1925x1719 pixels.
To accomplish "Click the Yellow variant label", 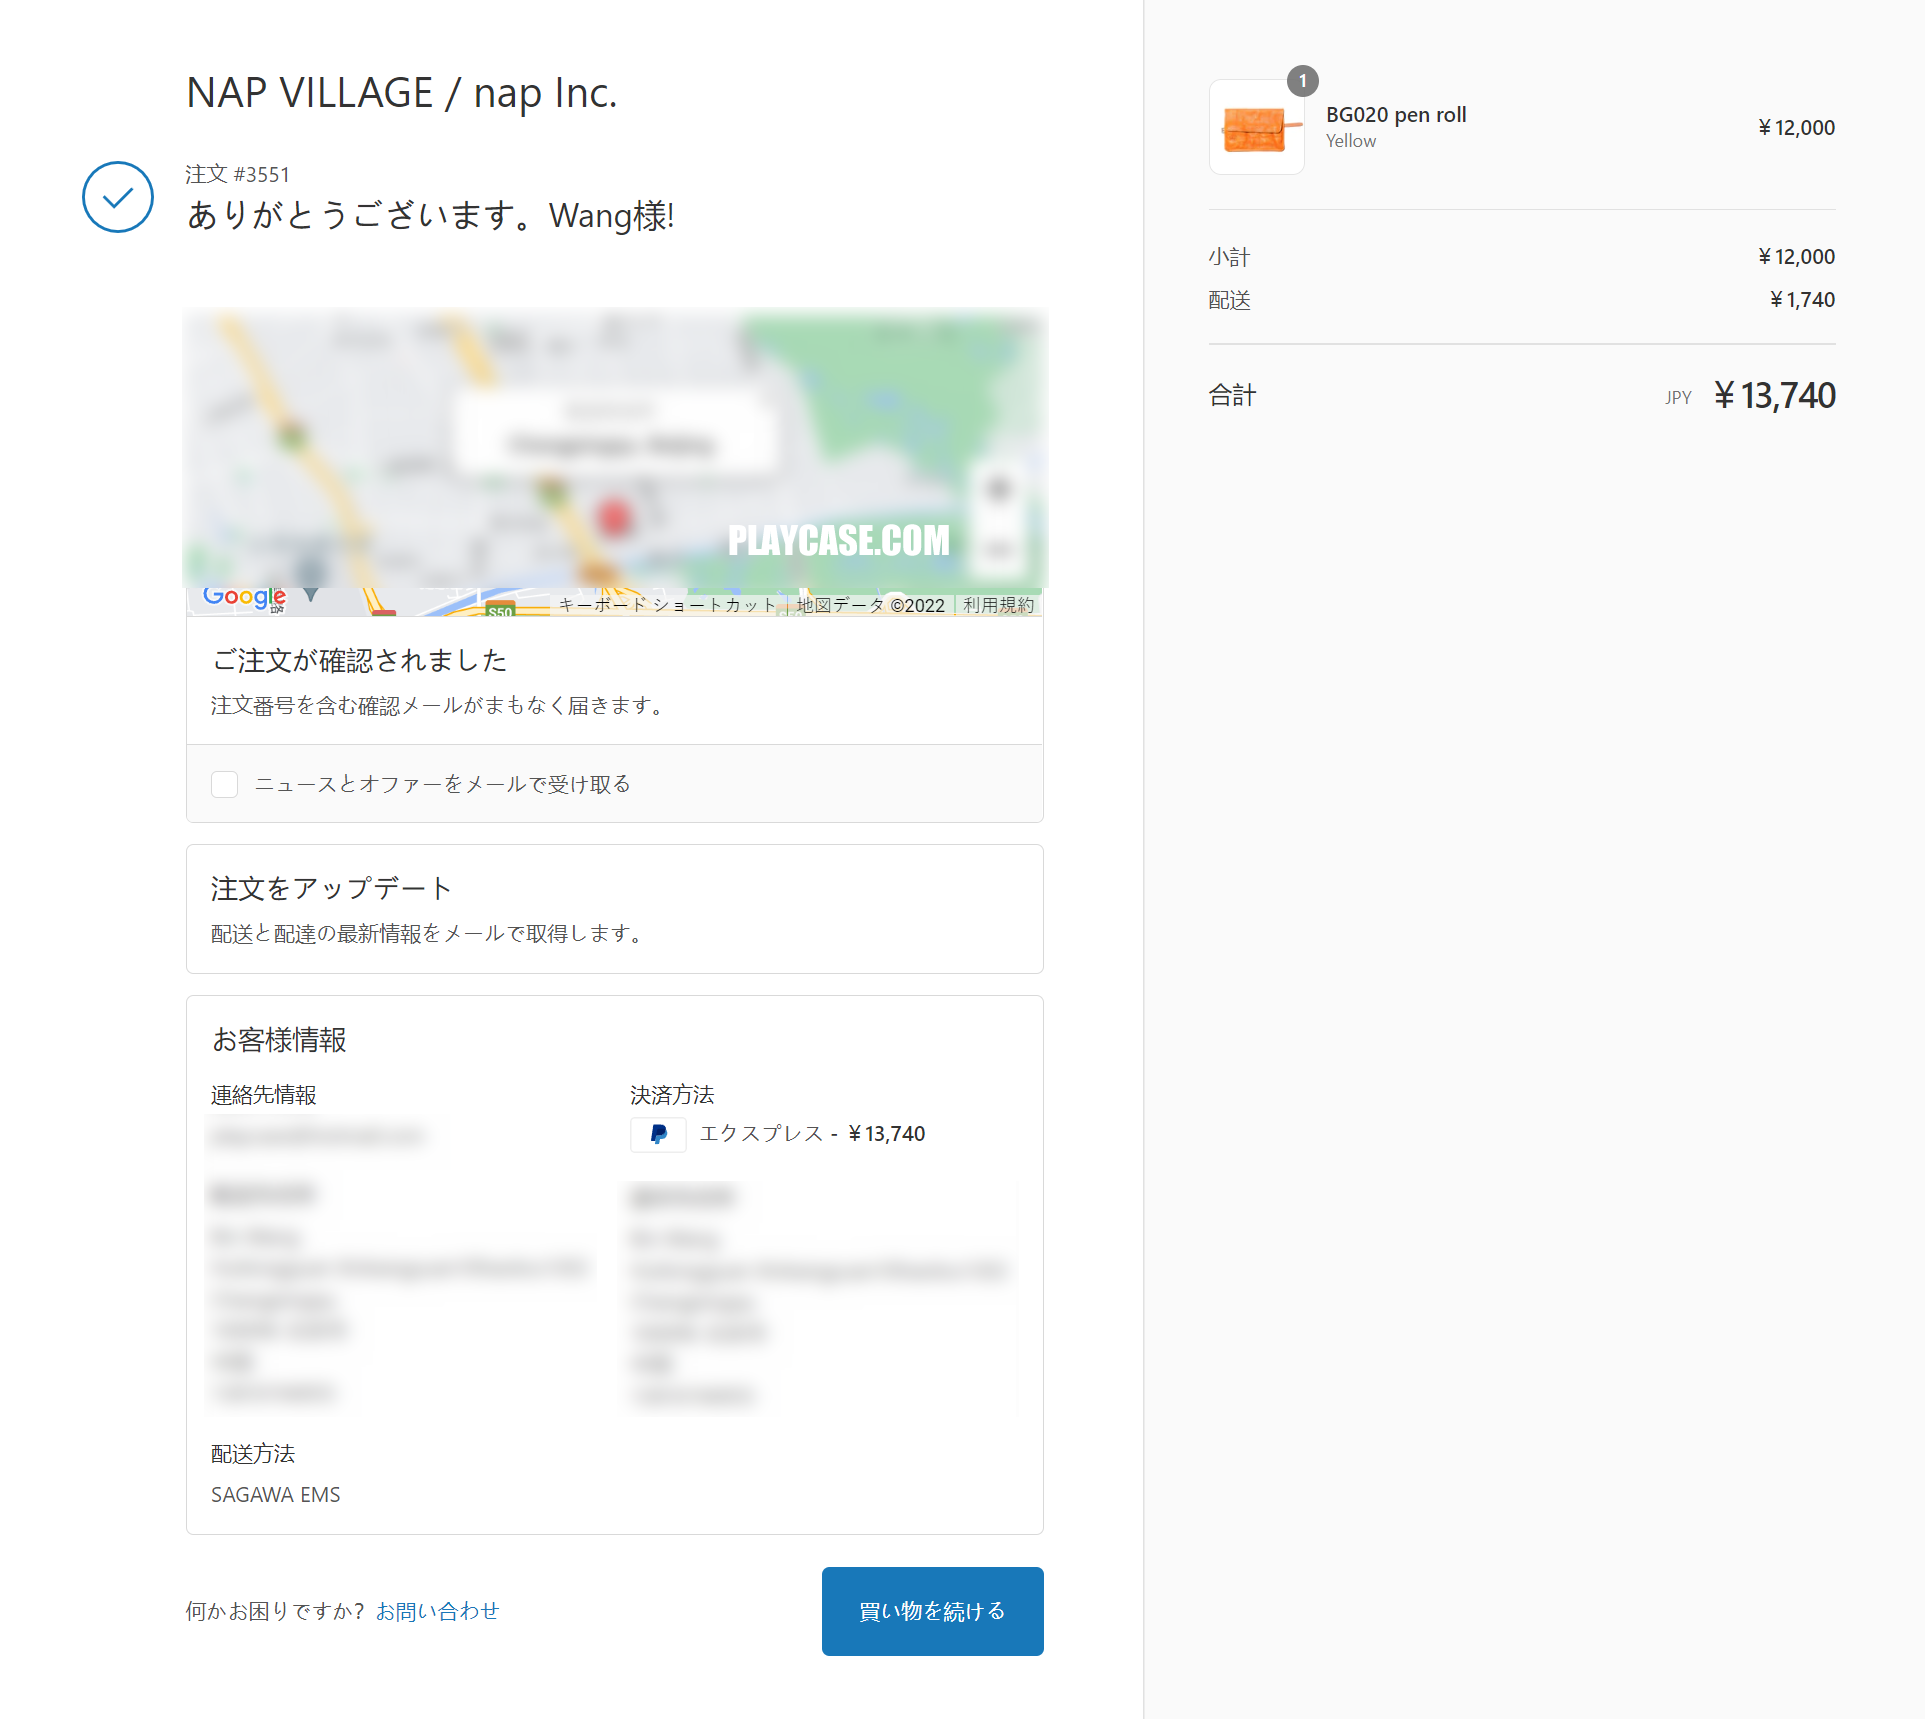I will click(x=1351, y=141).
